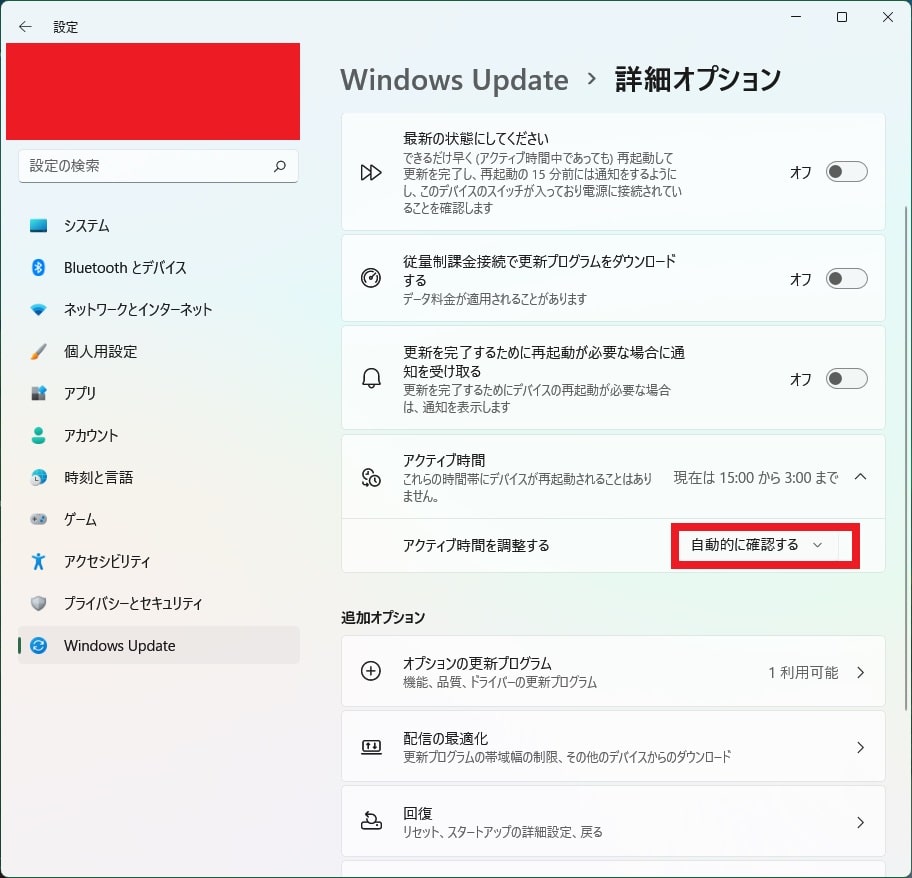
Task: Open 配信の最適化 chevron arrow
Action: point(861,748)
